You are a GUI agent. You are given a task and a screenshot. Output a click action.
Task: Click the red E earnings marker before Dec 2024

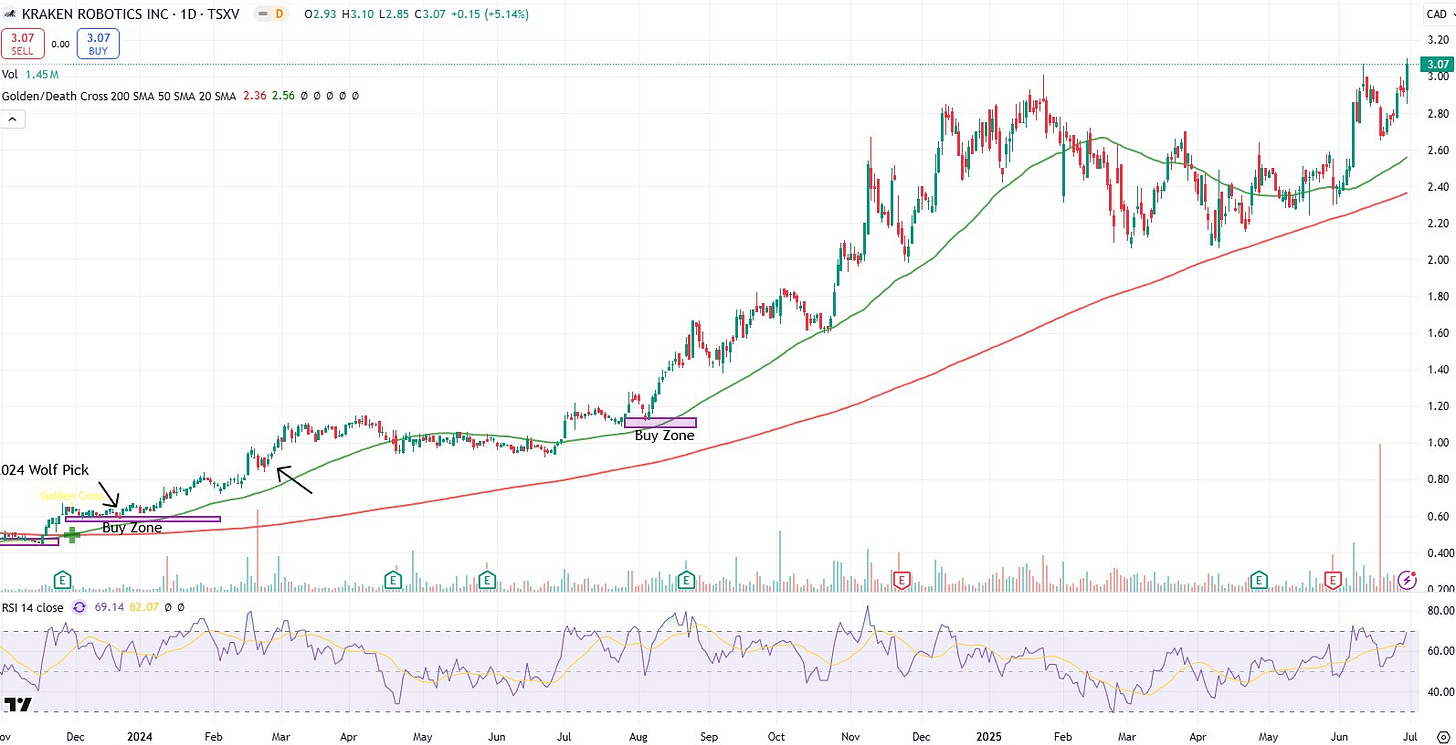(x=903, y=579)
